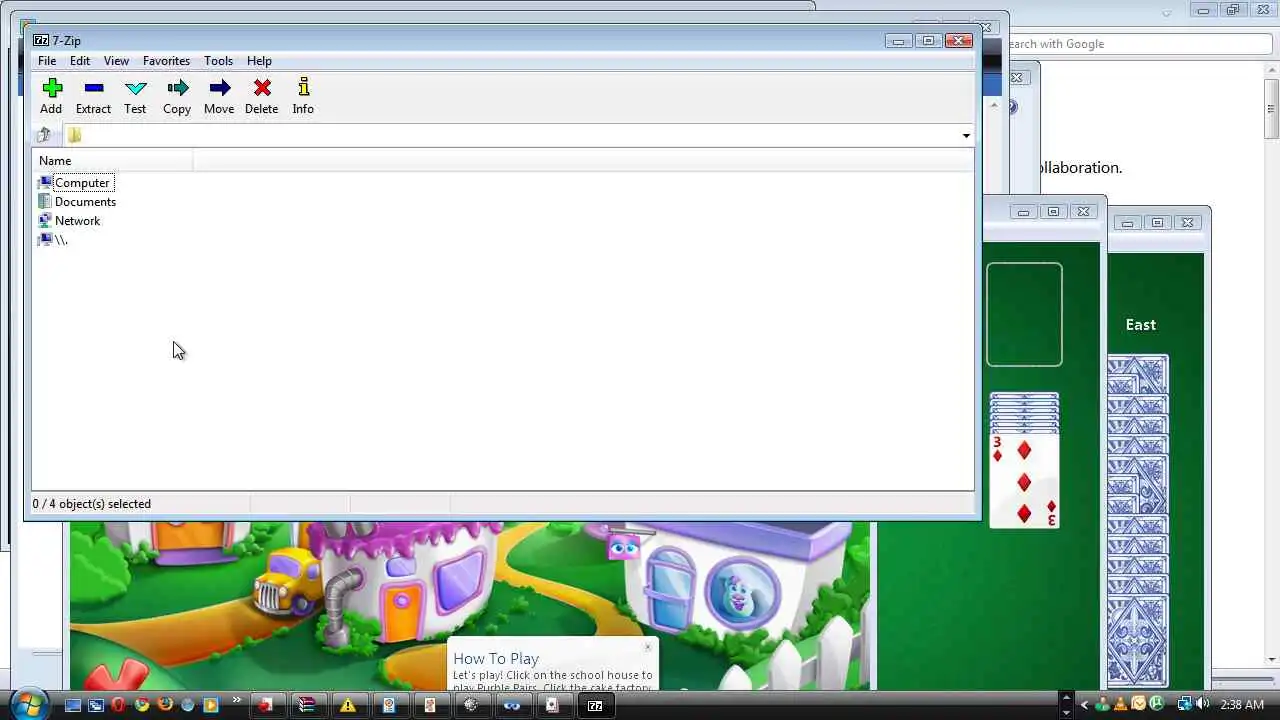Switch to the WinRAR books taskbar button
Image resolution: width=1280 pixels, height=720 pixels.
pos(307,705)
